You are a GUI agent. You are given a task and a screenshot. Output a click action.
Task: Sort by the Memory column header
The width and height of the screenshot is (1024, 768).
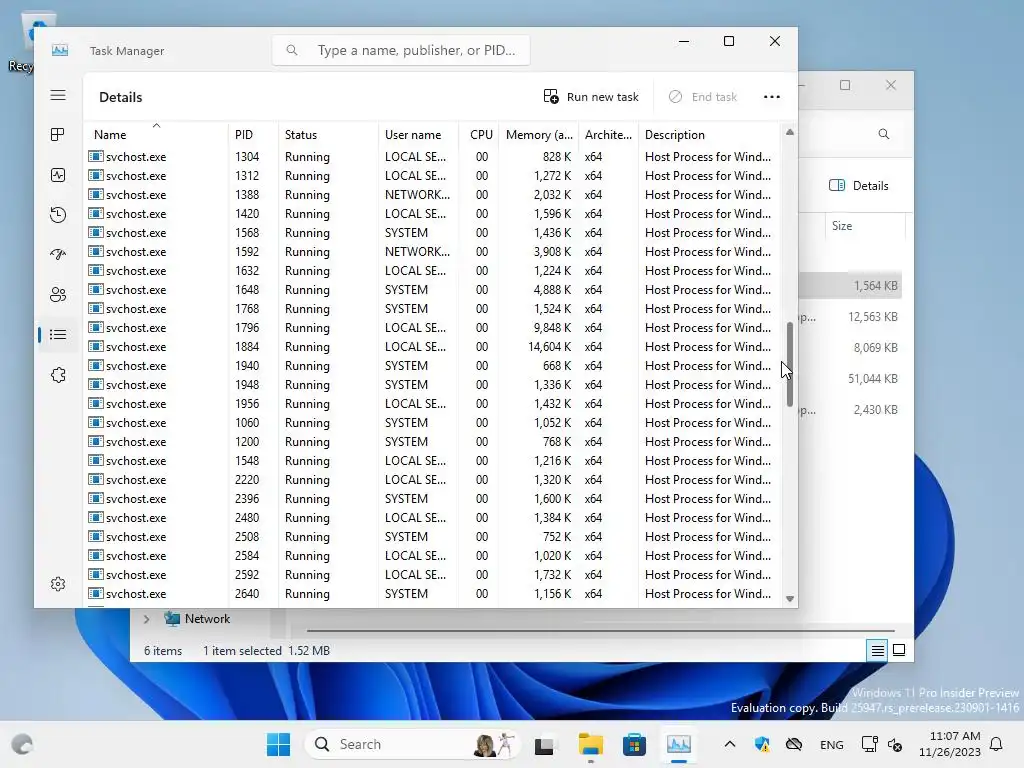[x=539, y=135]
